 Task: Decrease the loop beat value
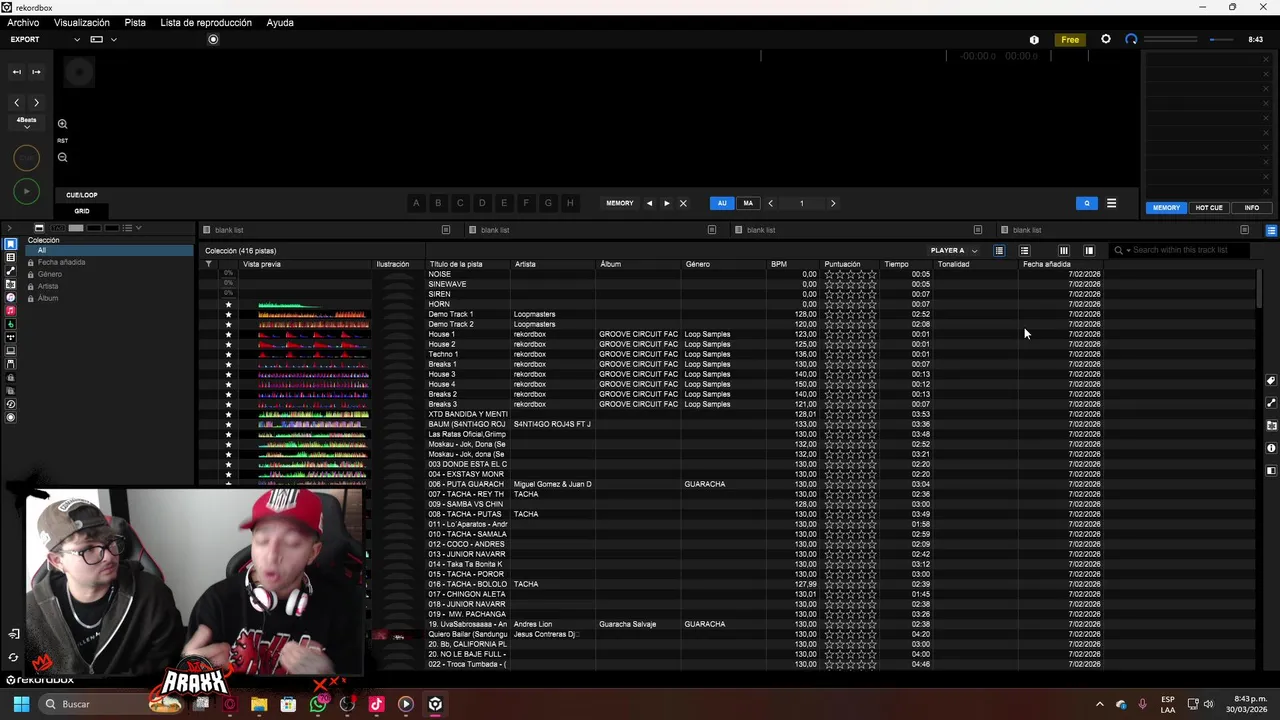770,203
